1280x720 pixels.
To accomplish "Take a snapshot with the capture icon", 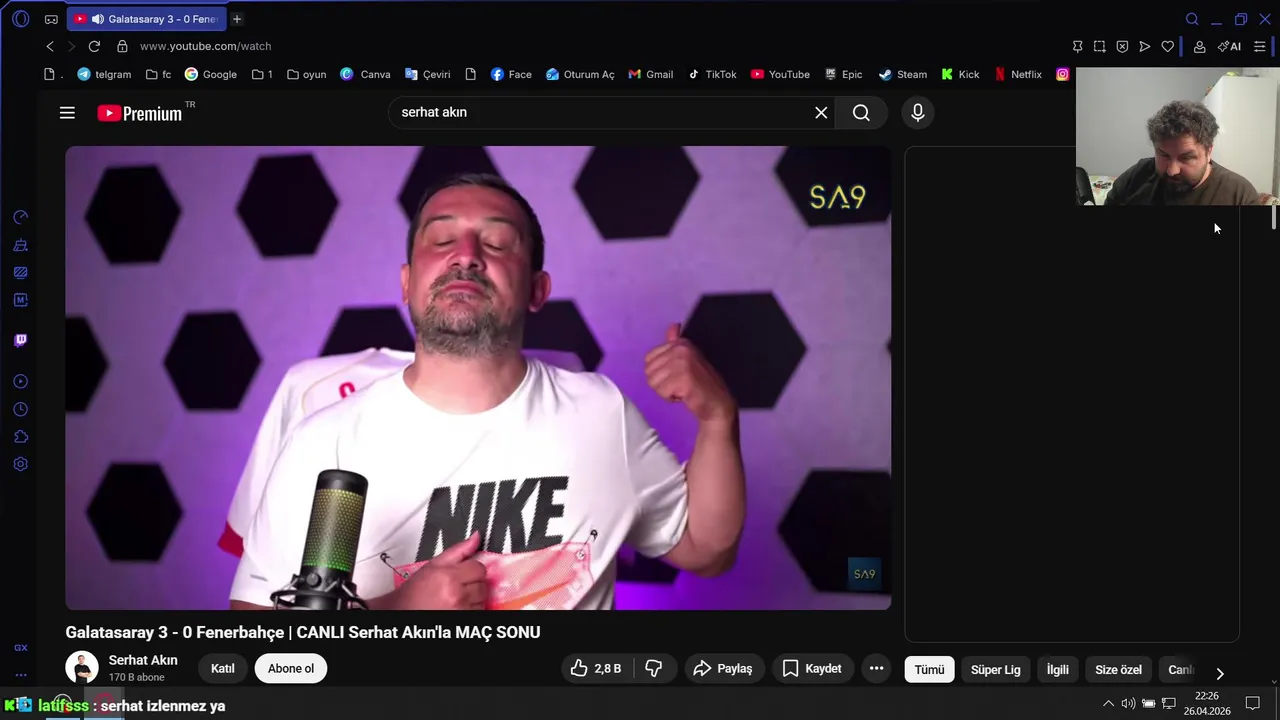I will pyautogui.click(x=1099, y=46).
